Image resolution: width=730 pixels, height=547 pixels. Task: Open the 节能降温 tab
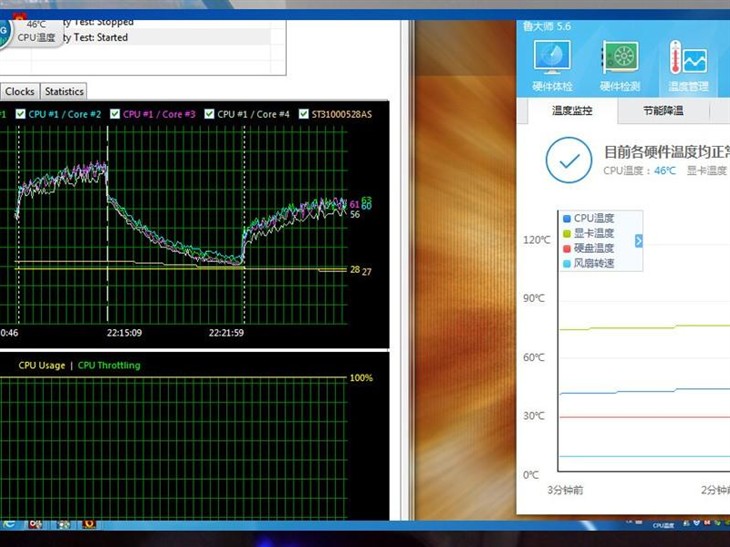tap(663, 111)
